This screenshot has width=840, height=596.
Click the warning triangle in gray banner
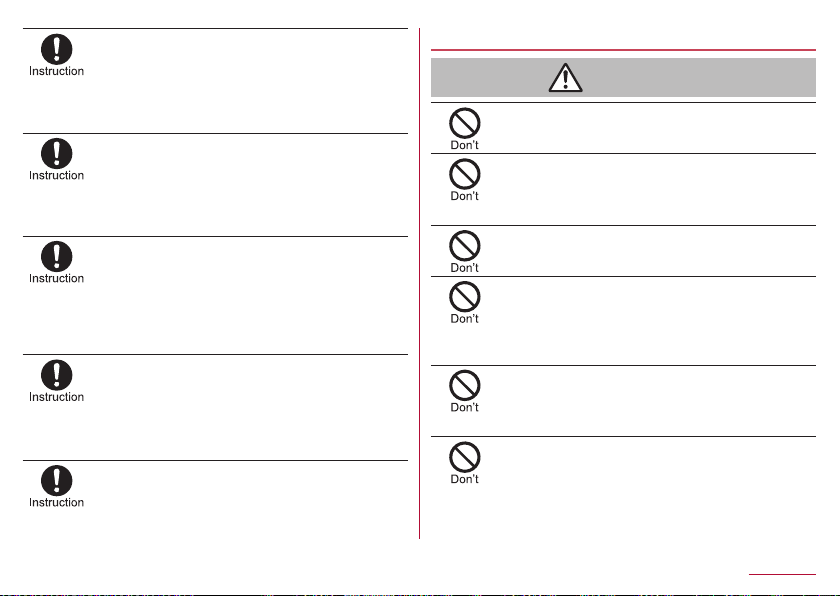point(565,78)
